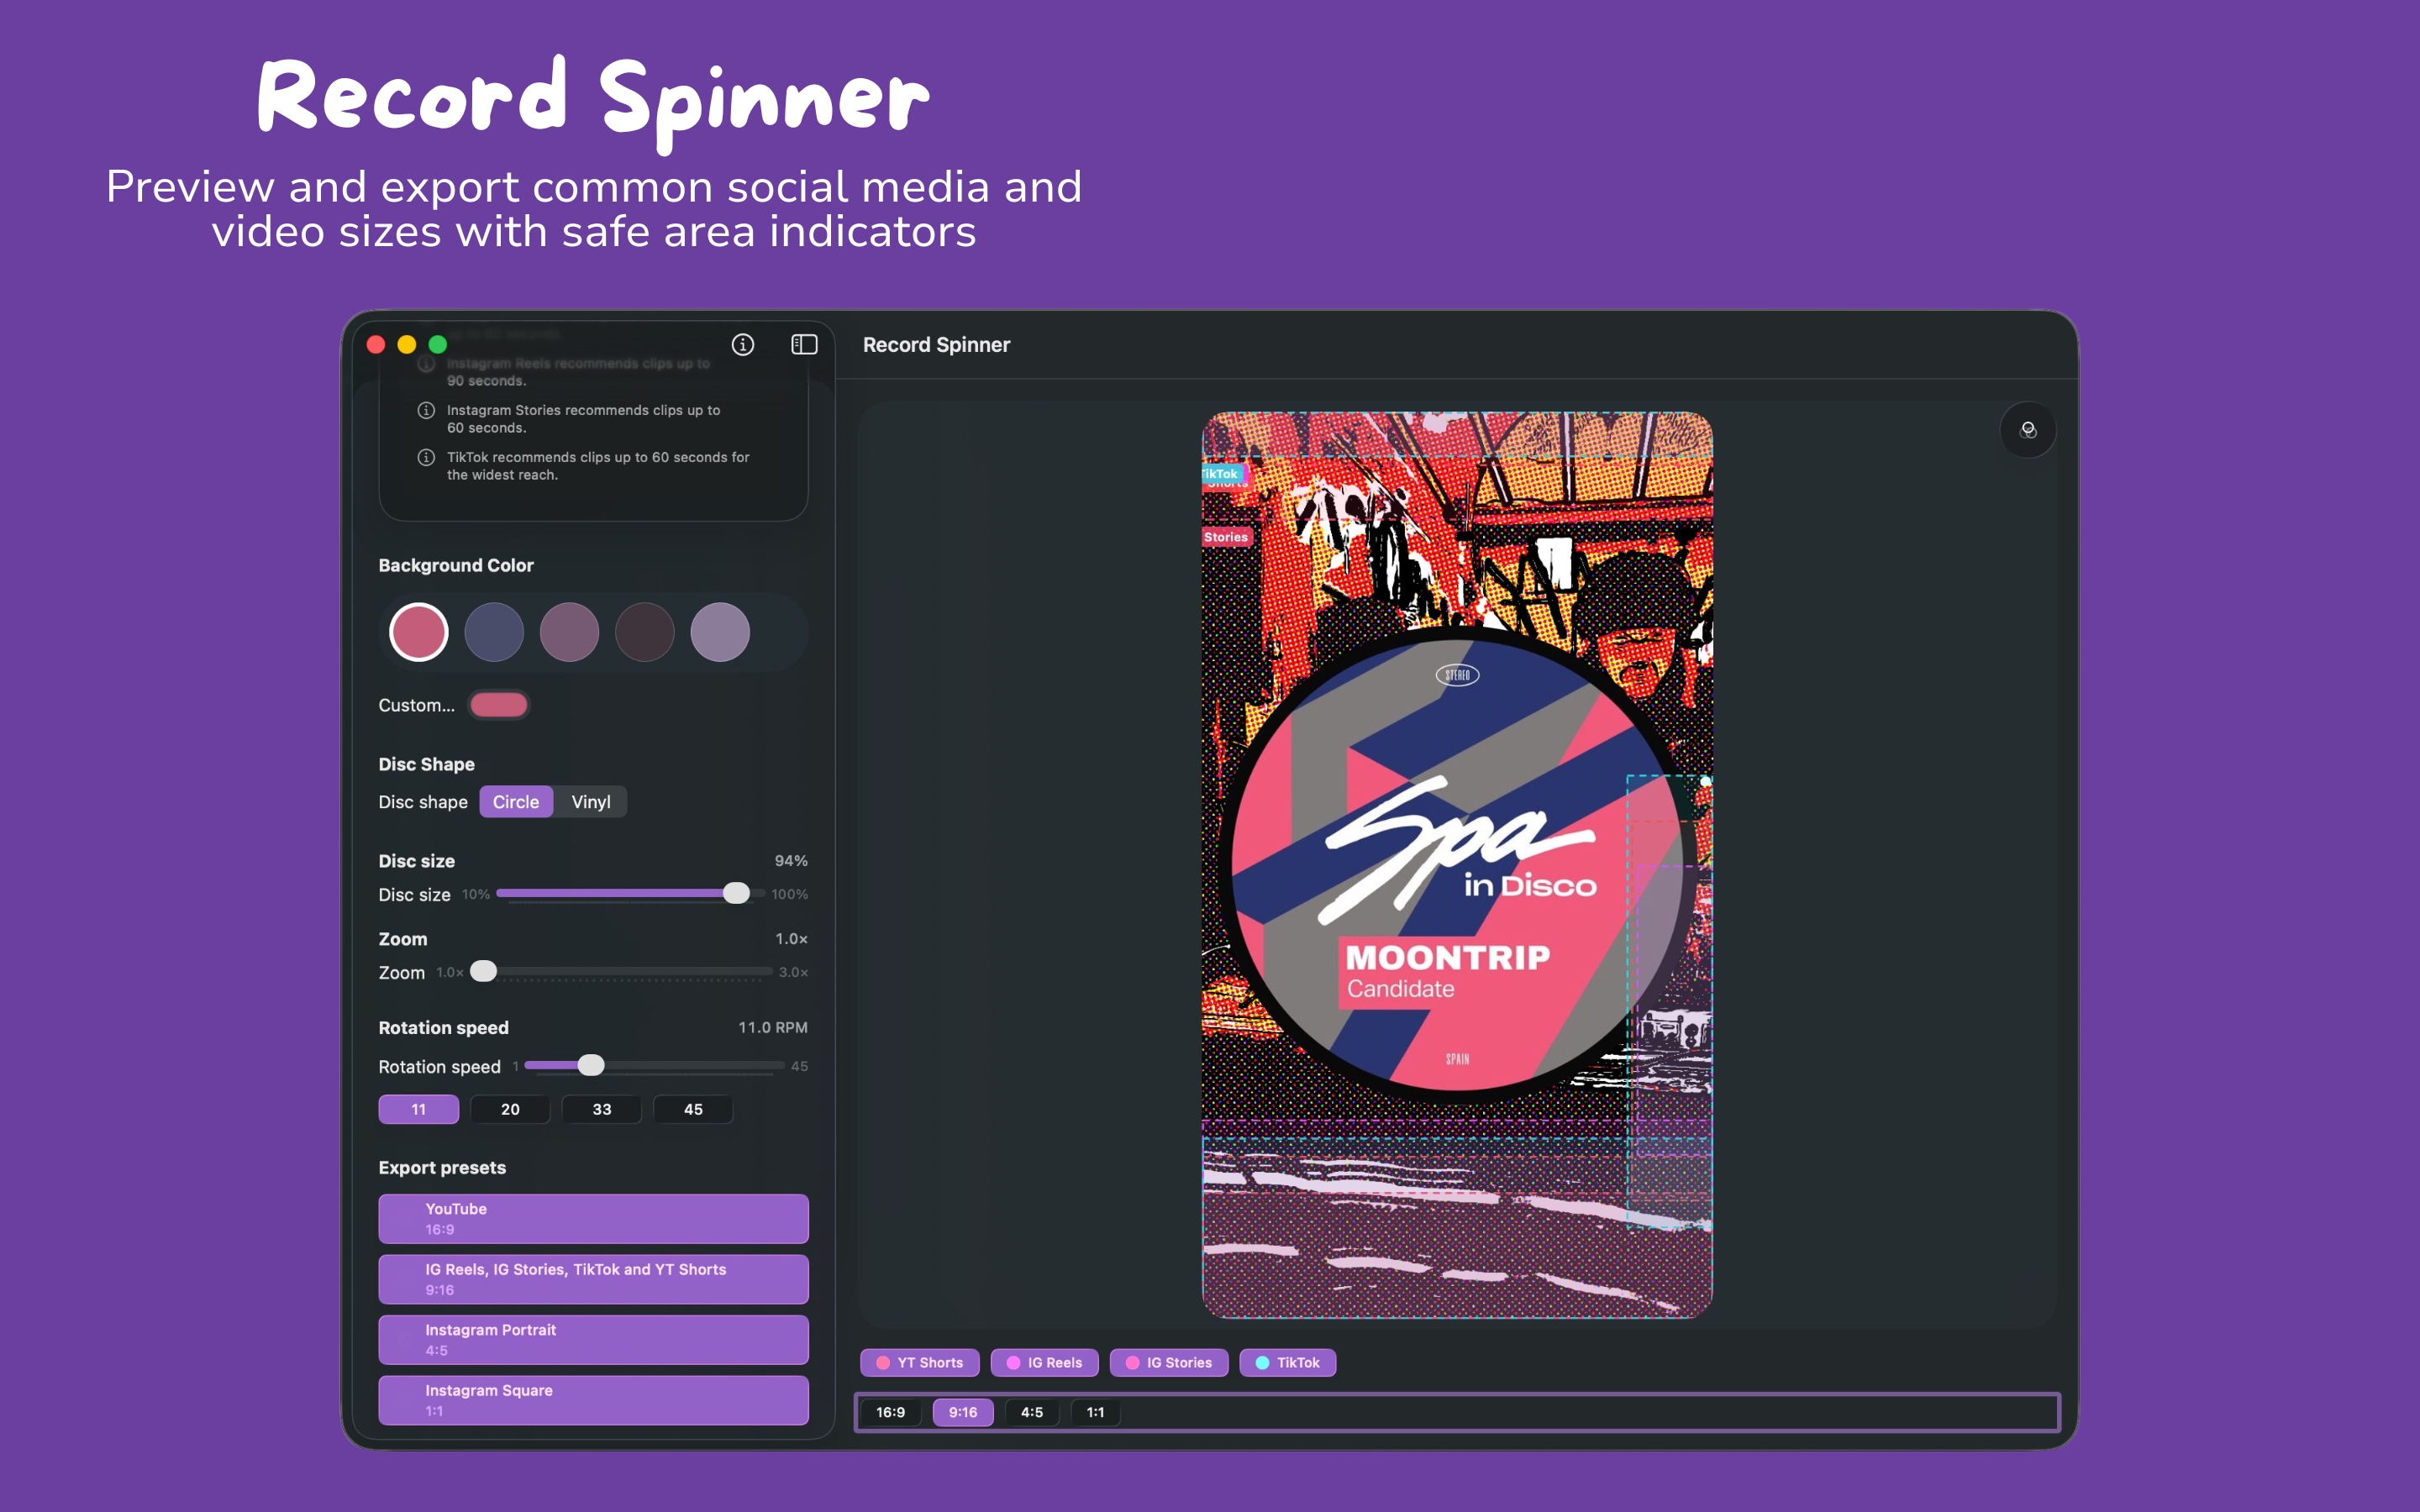Switch preview to 9:16 aspect ratio

click(x=963, y=1412)
